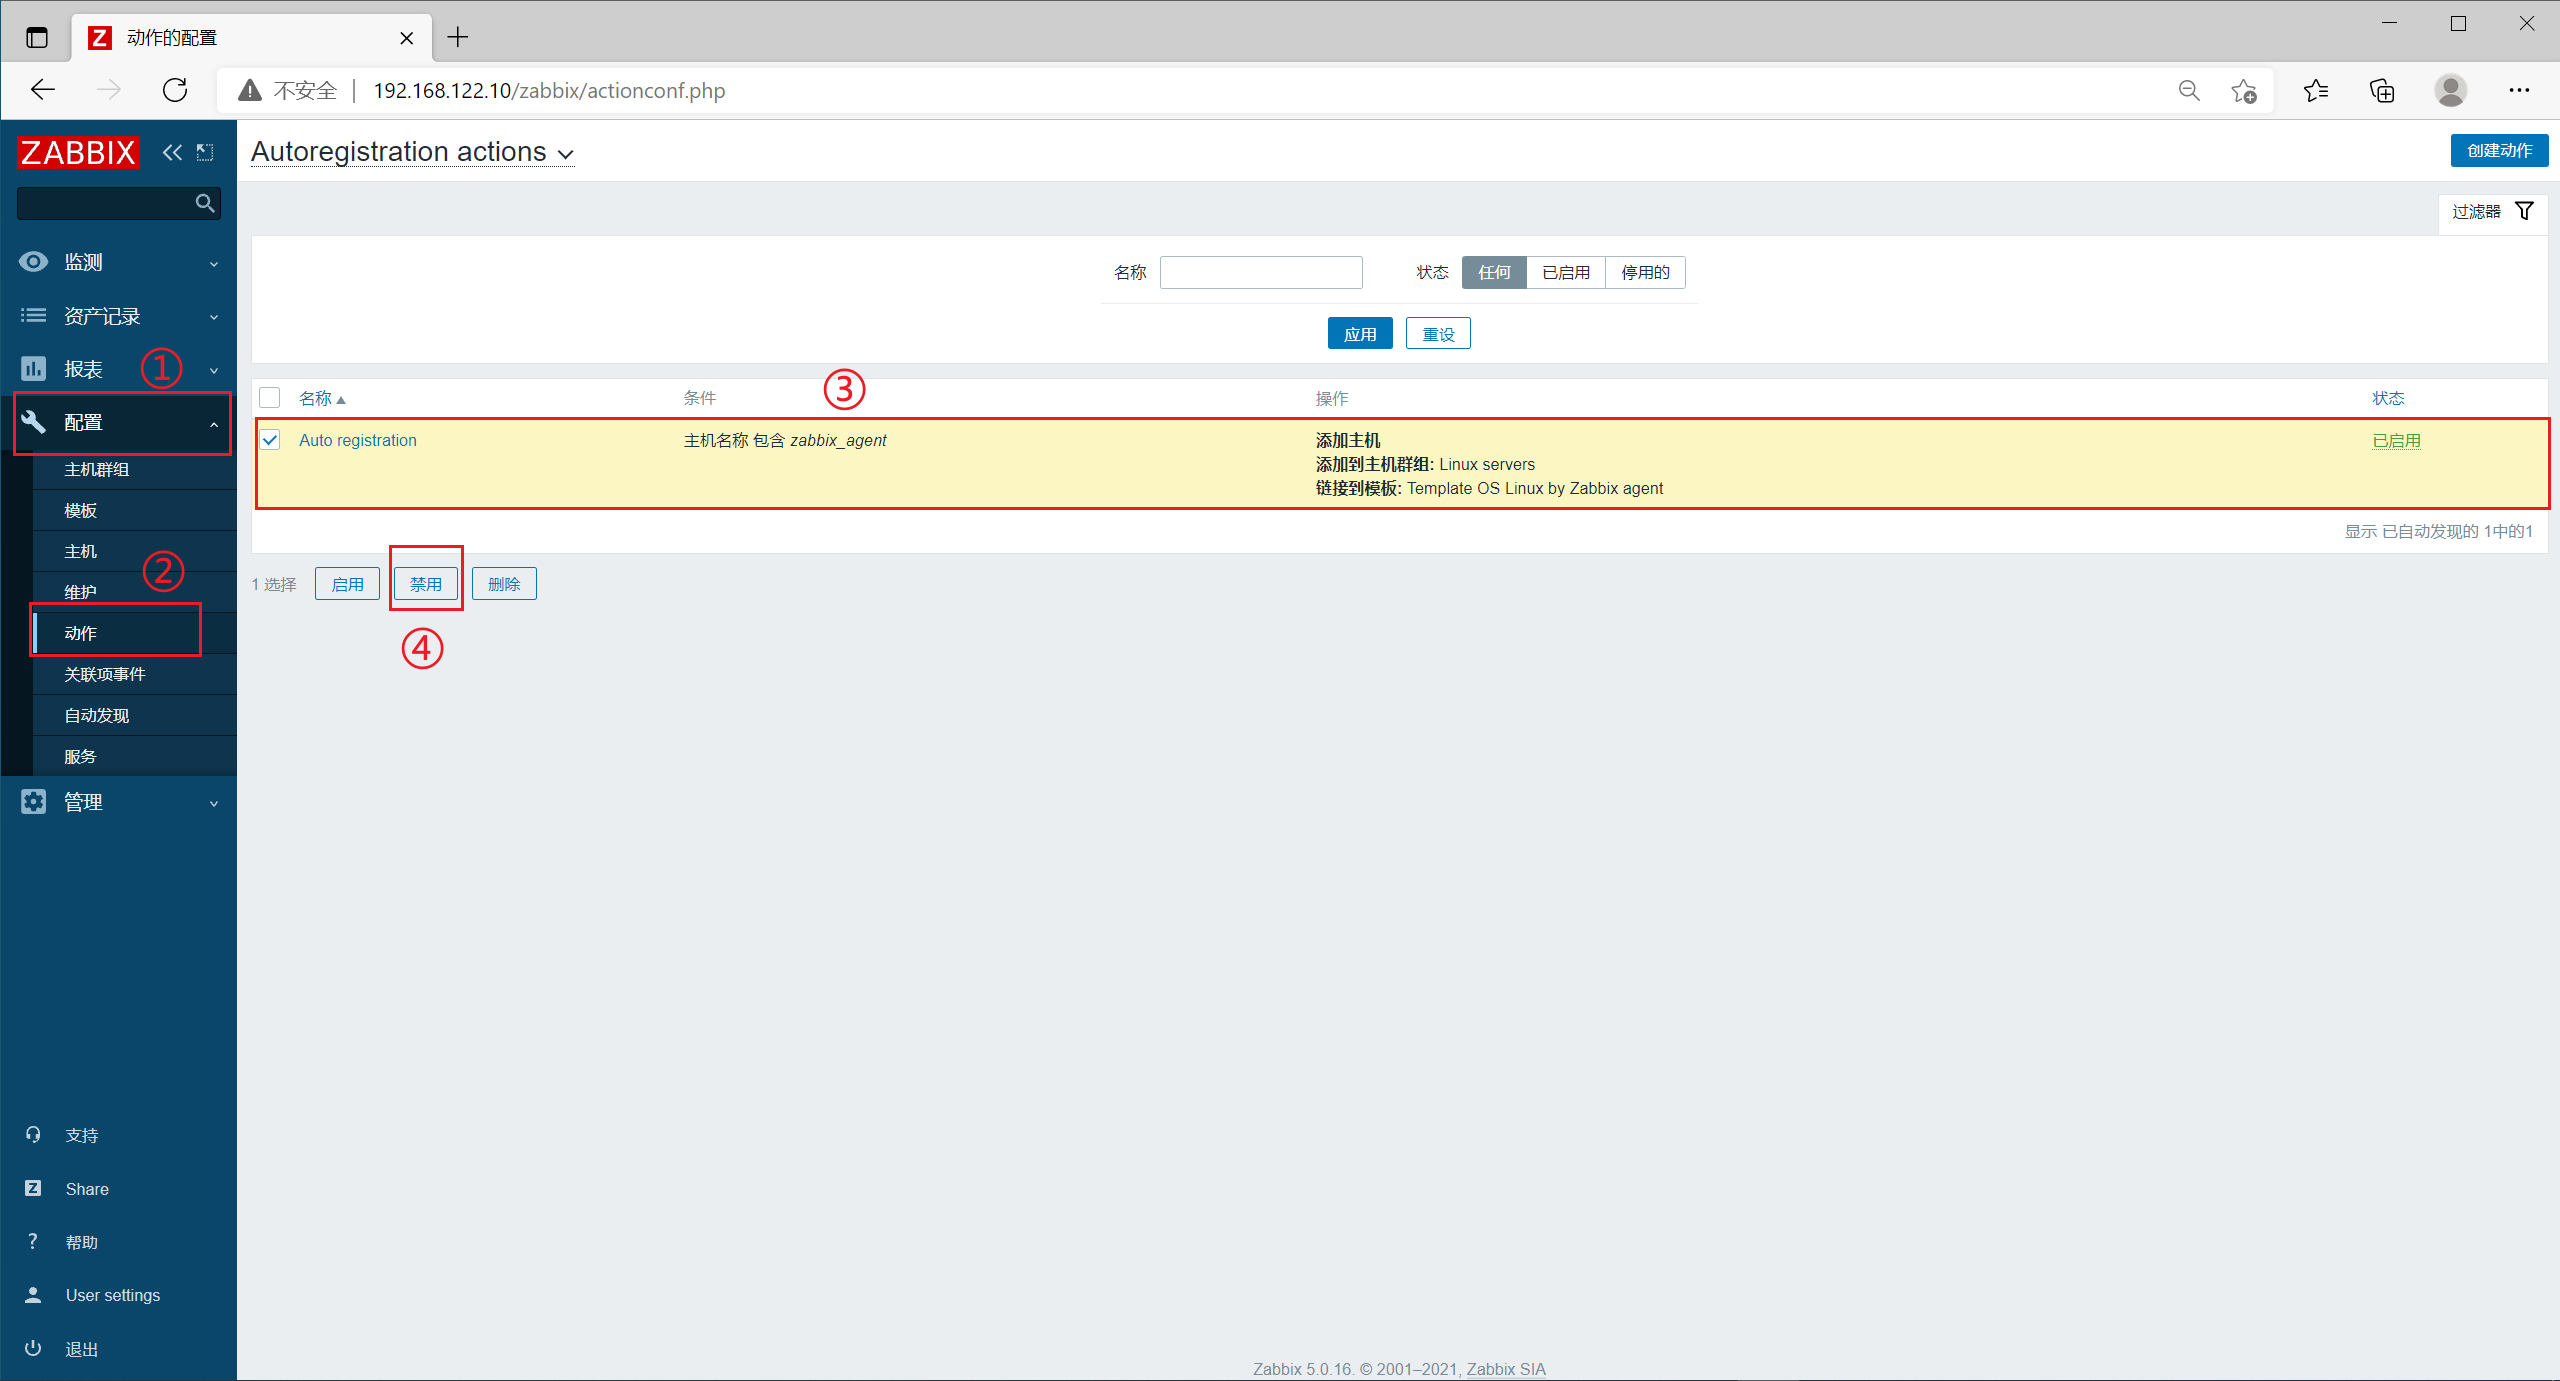Click the bar chart Reports icon

coord(33,368)
